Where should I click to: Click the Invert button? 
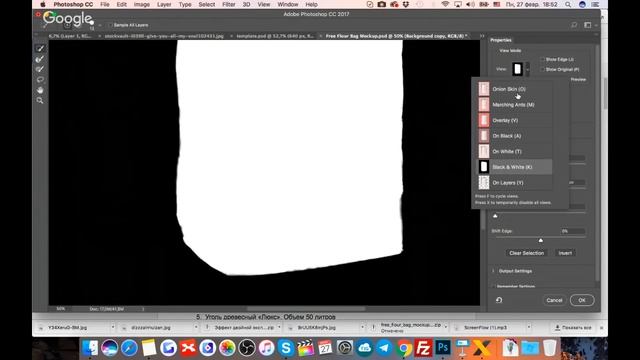tap(565, 253)
